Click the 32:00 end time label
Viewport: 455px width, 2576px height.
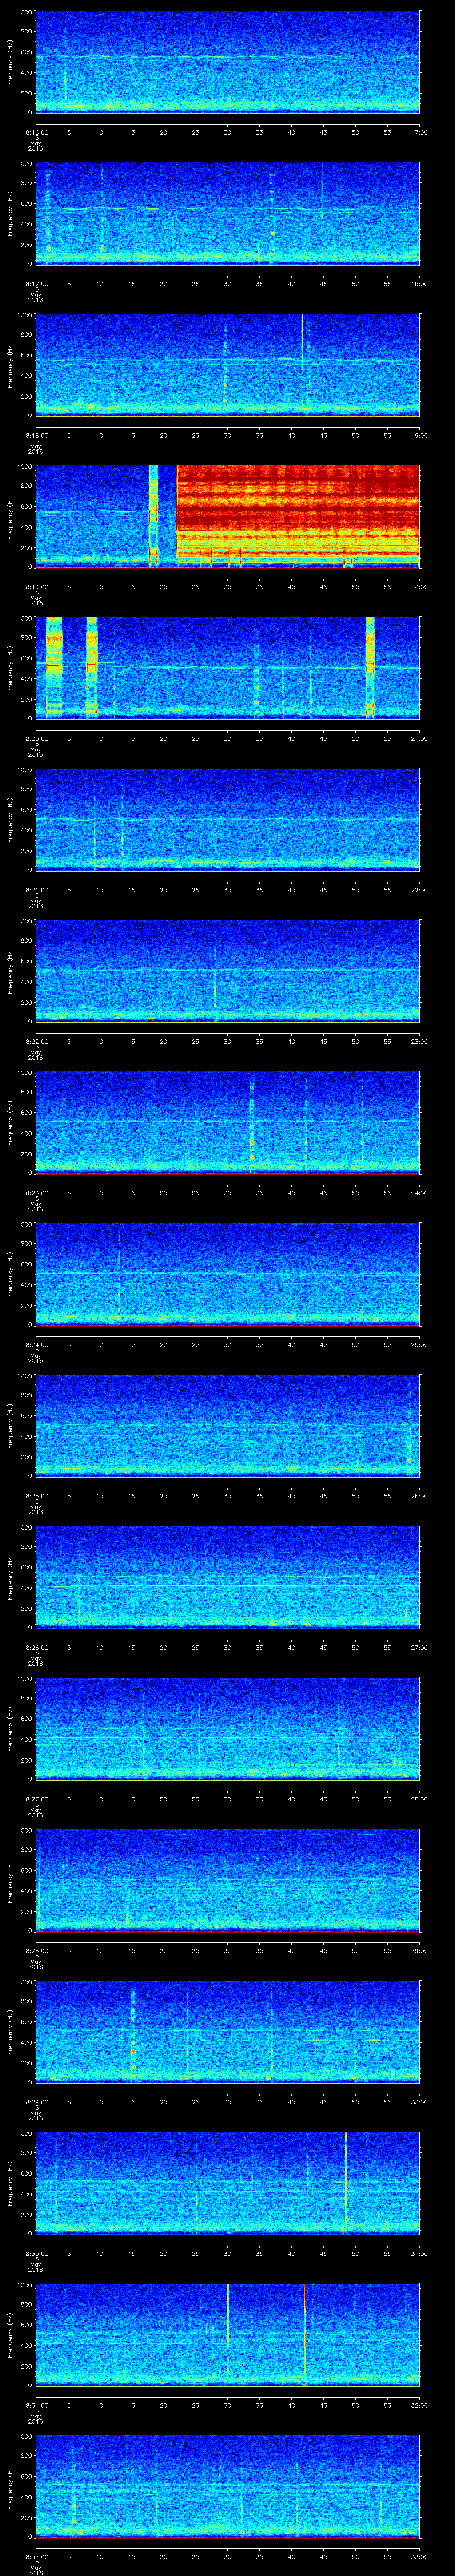coord(420,2404)
